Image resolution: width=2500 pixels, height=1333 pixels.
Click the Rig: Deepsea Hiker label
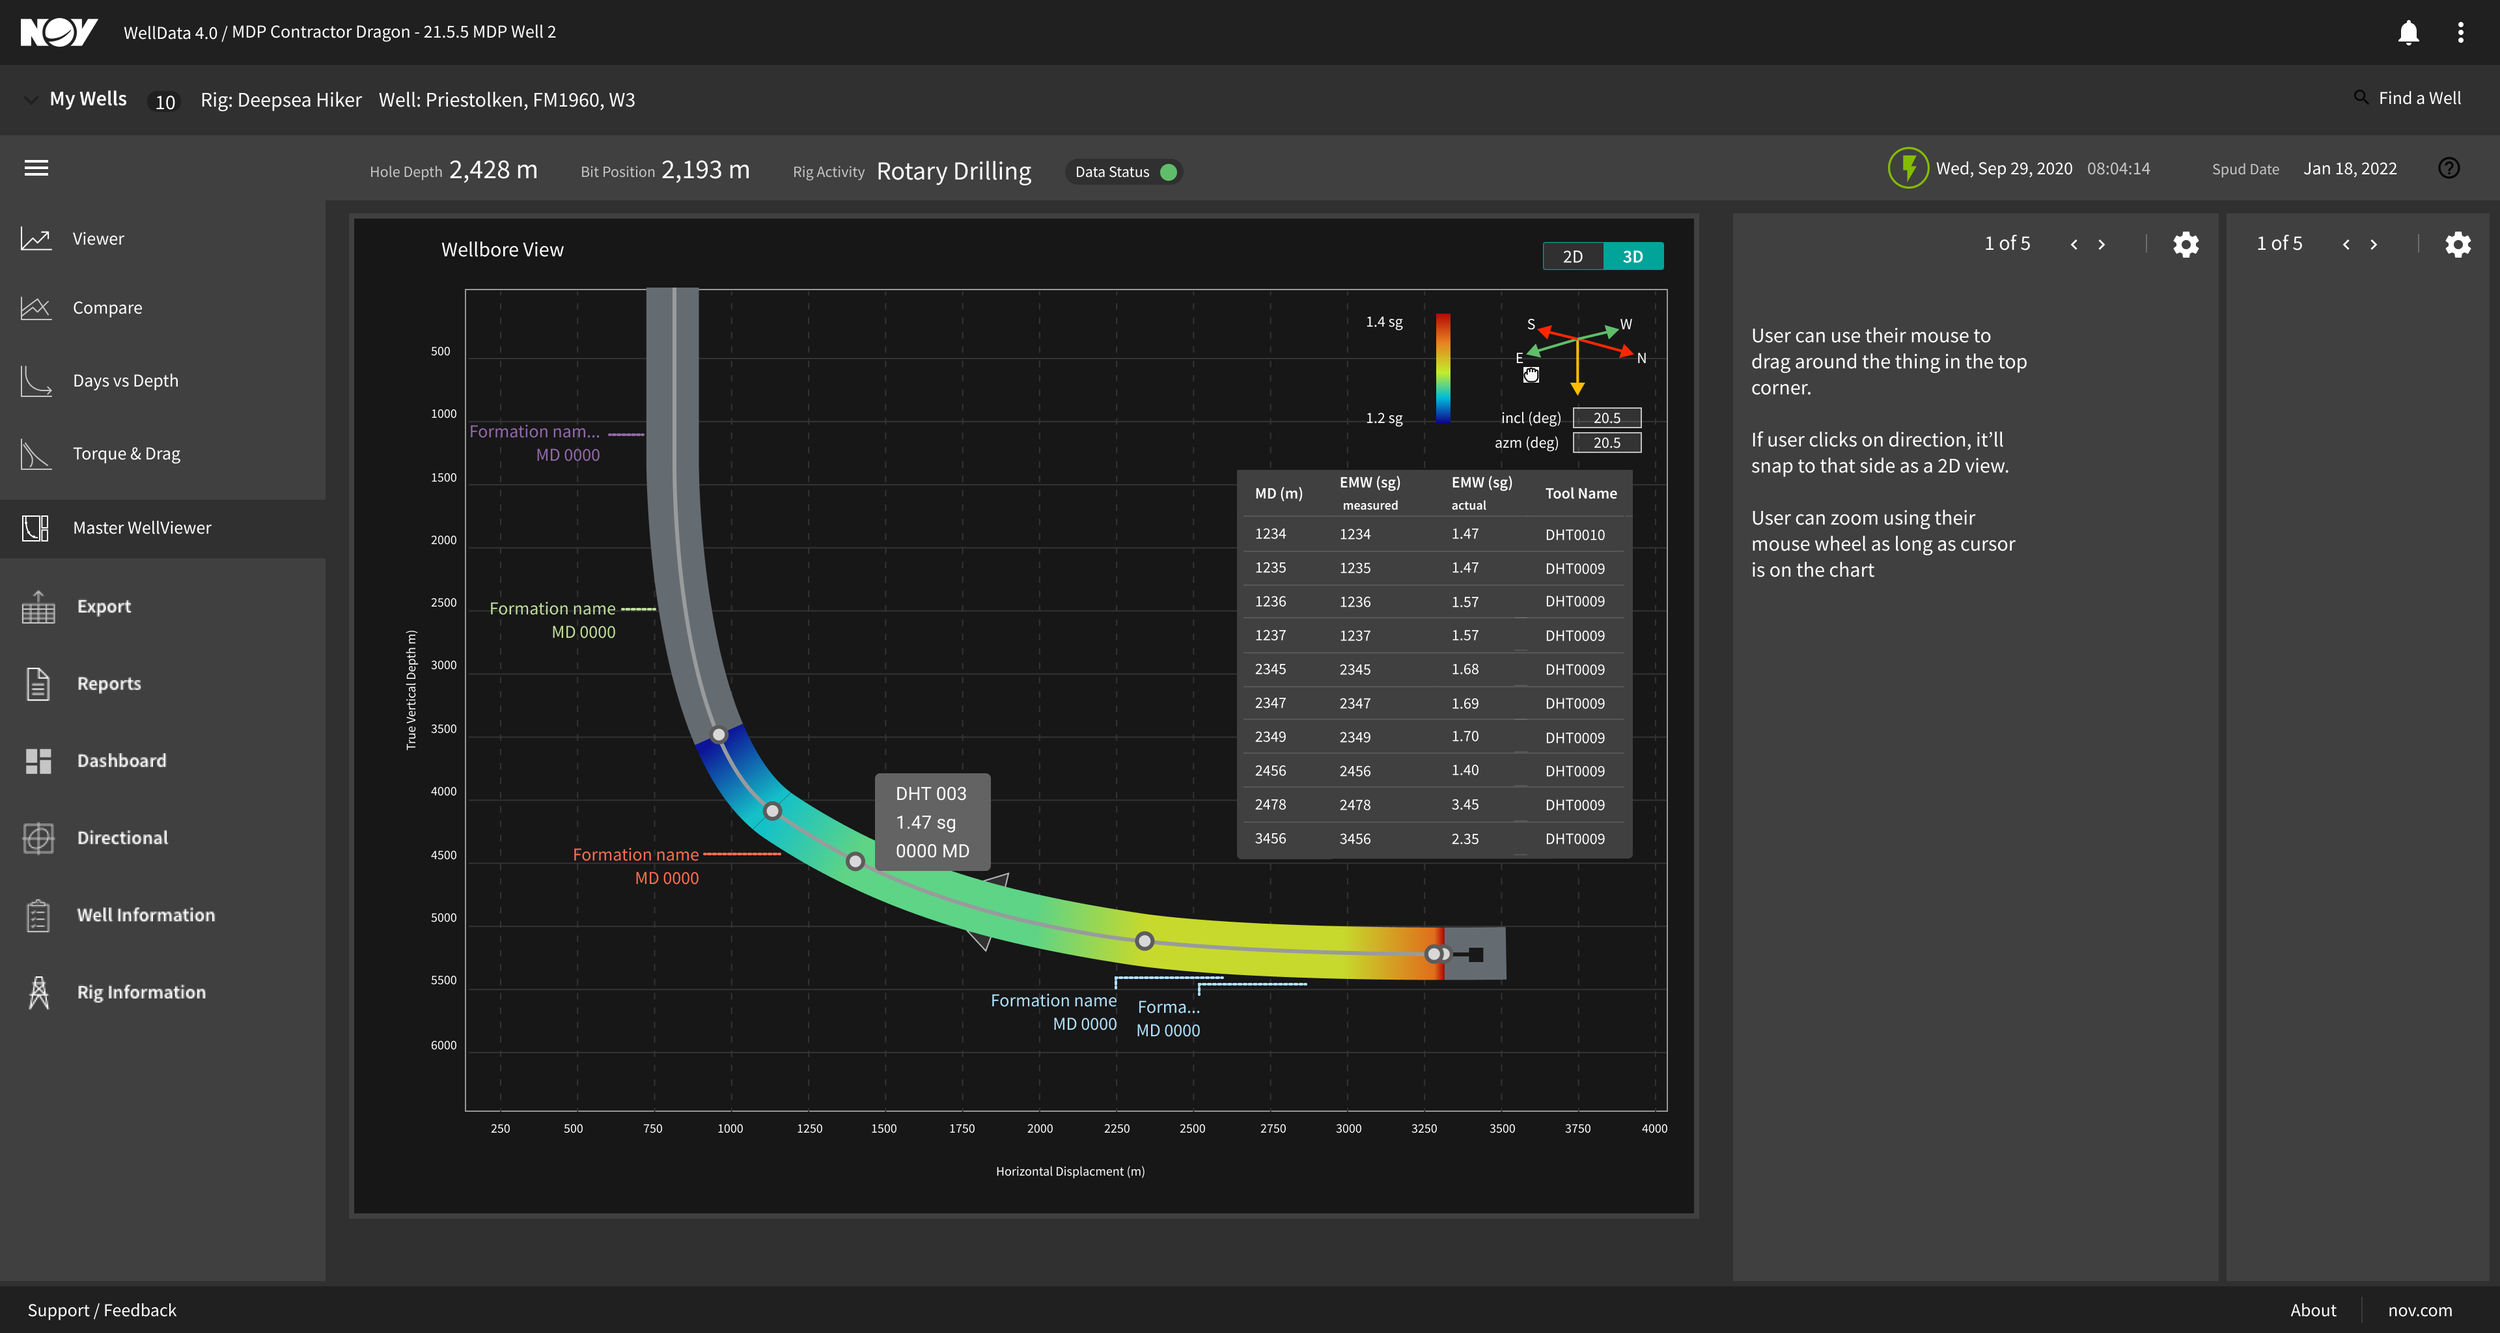[281, 100]
